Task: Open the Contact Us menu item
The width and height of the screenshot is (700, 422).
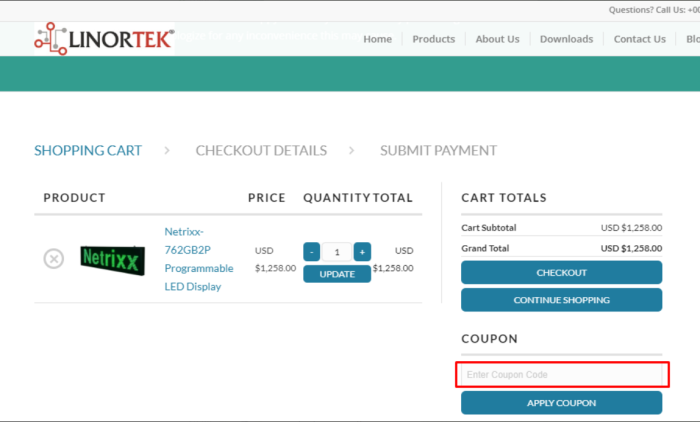Action: click(x=639, y=39)
